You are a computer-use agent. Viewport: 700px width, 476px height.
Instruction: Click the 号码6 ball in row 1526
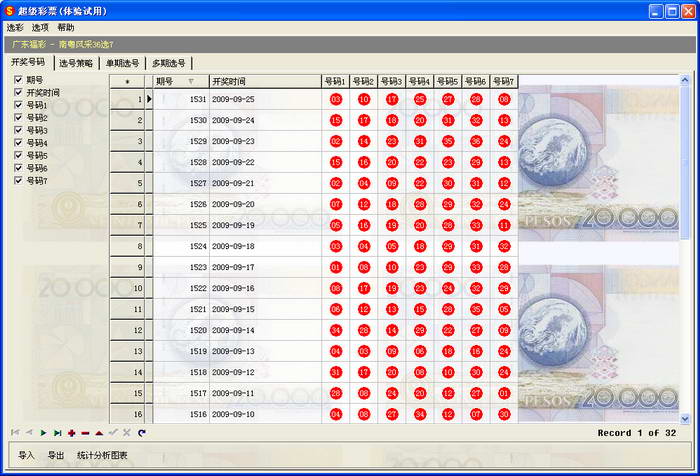(x=476, y=204)
